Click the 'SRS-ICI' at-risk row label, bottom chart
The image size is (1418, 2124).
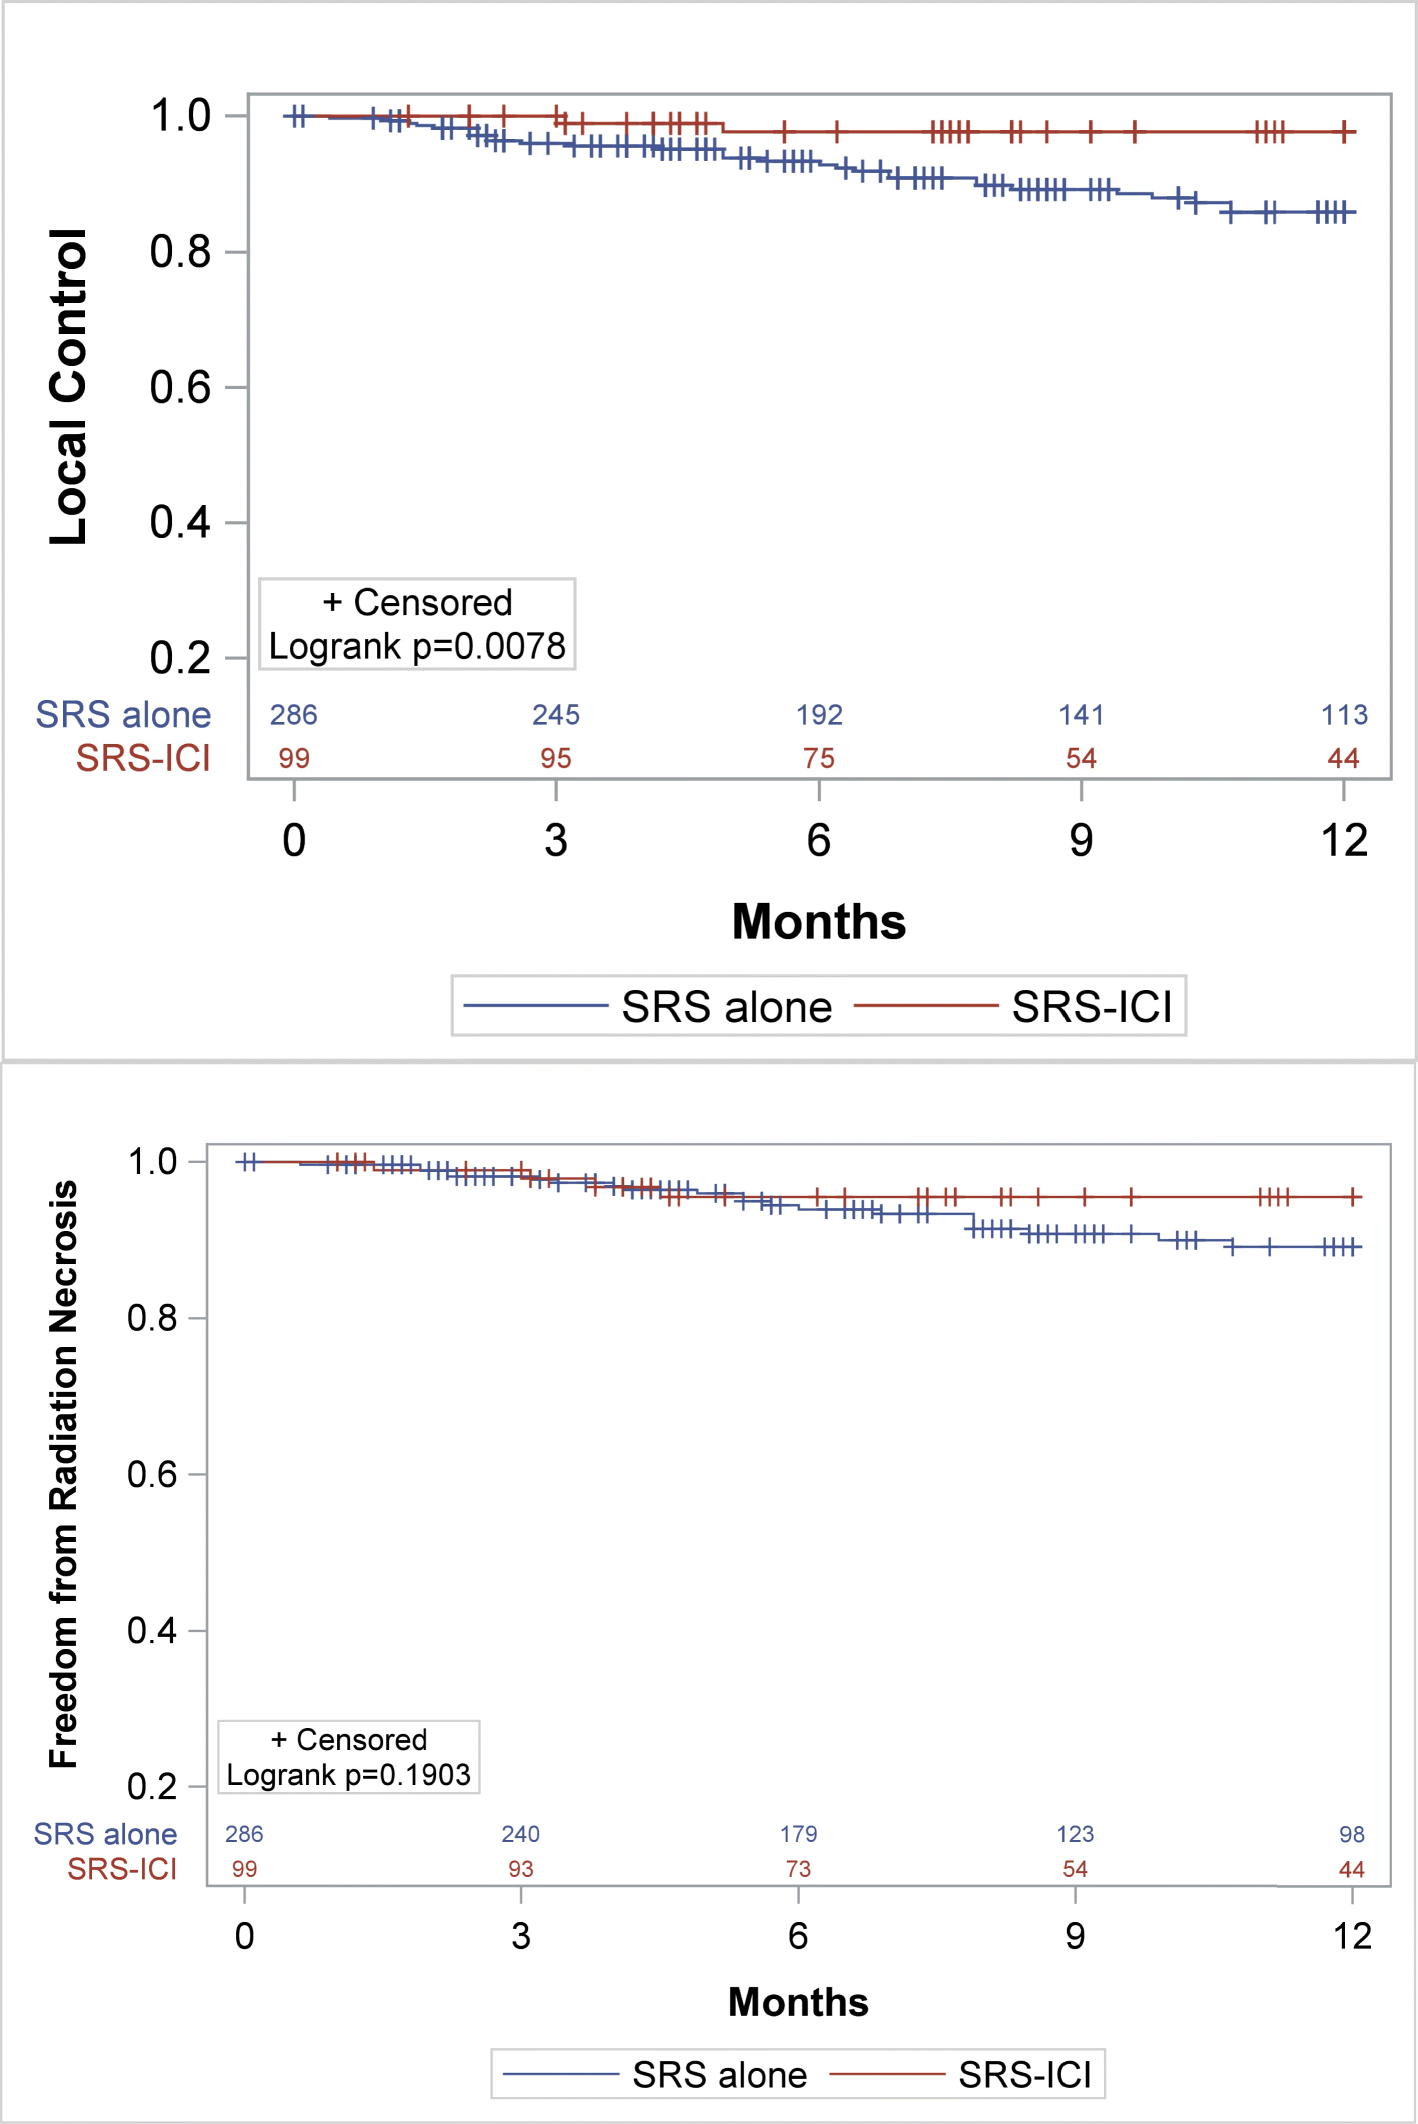(122, 1869)
